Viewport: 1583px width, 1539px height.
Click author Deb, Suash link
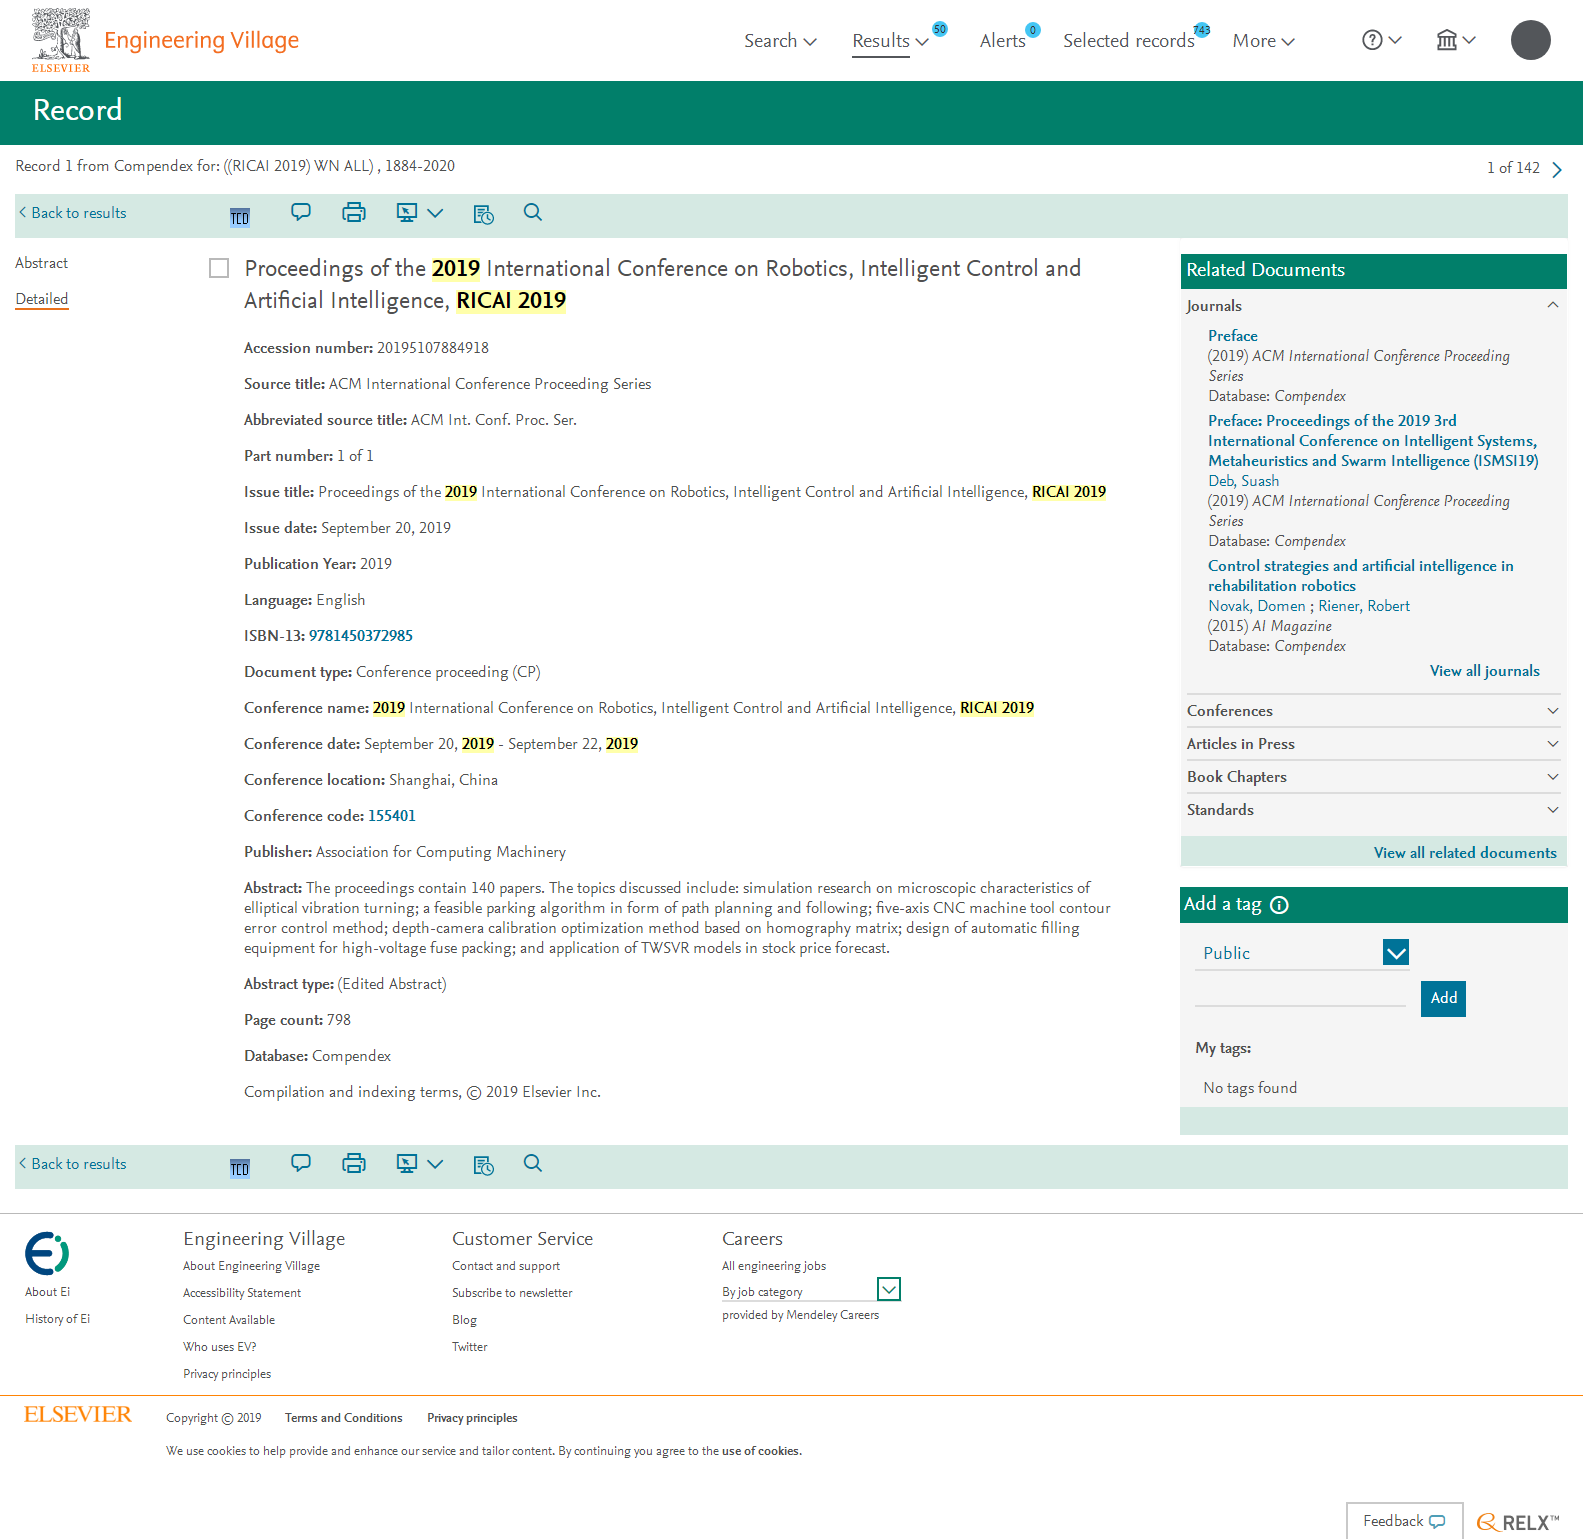1243,481
